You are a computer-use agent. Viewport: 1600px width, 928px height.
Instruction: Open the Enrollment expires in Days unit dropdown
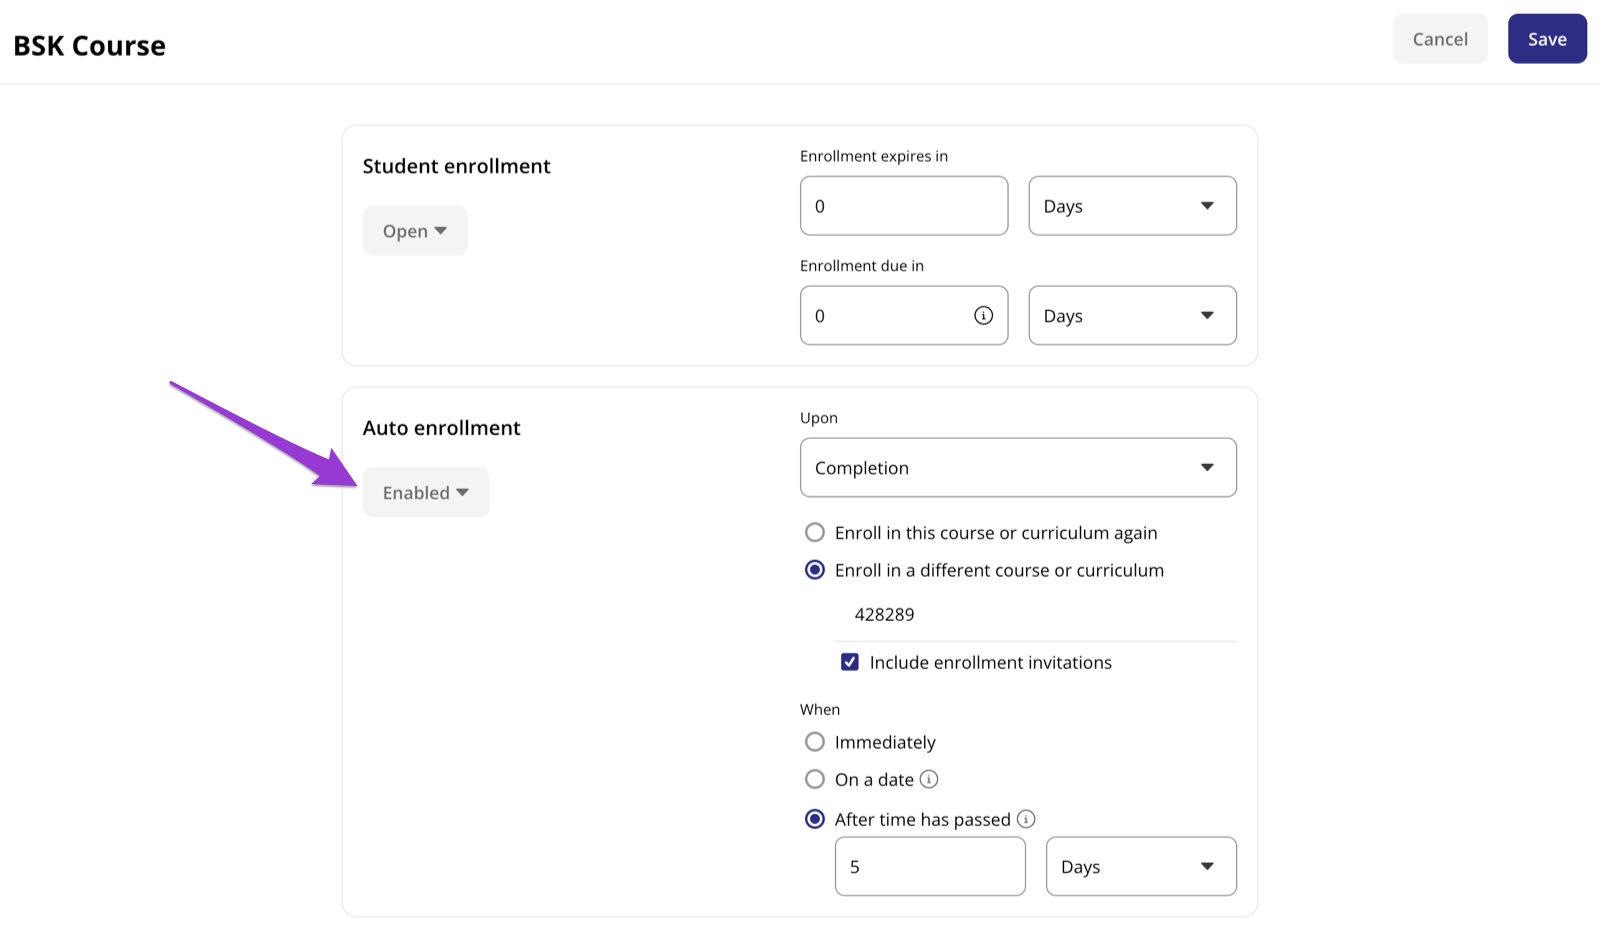tap(1132, 206)
